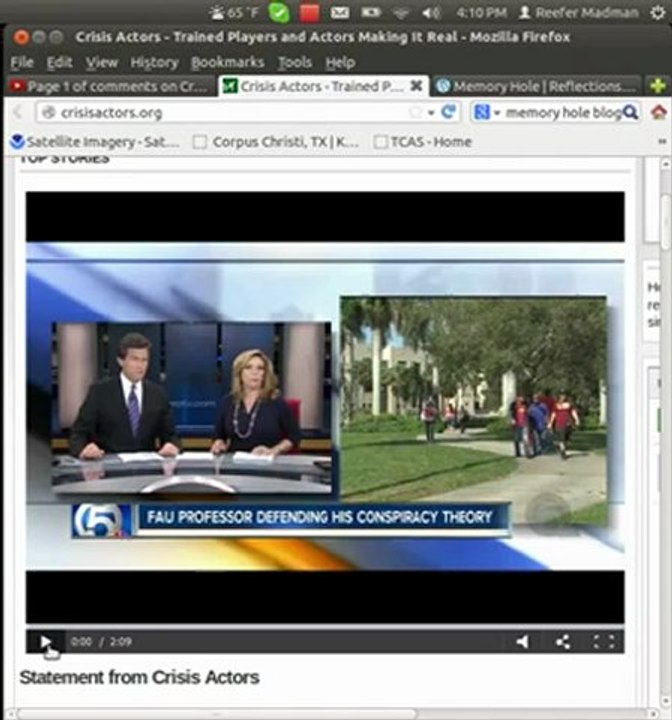Expand the address bar history dropdown
The width and height of the screenshot is (672, 720).
tap(431, 112)
